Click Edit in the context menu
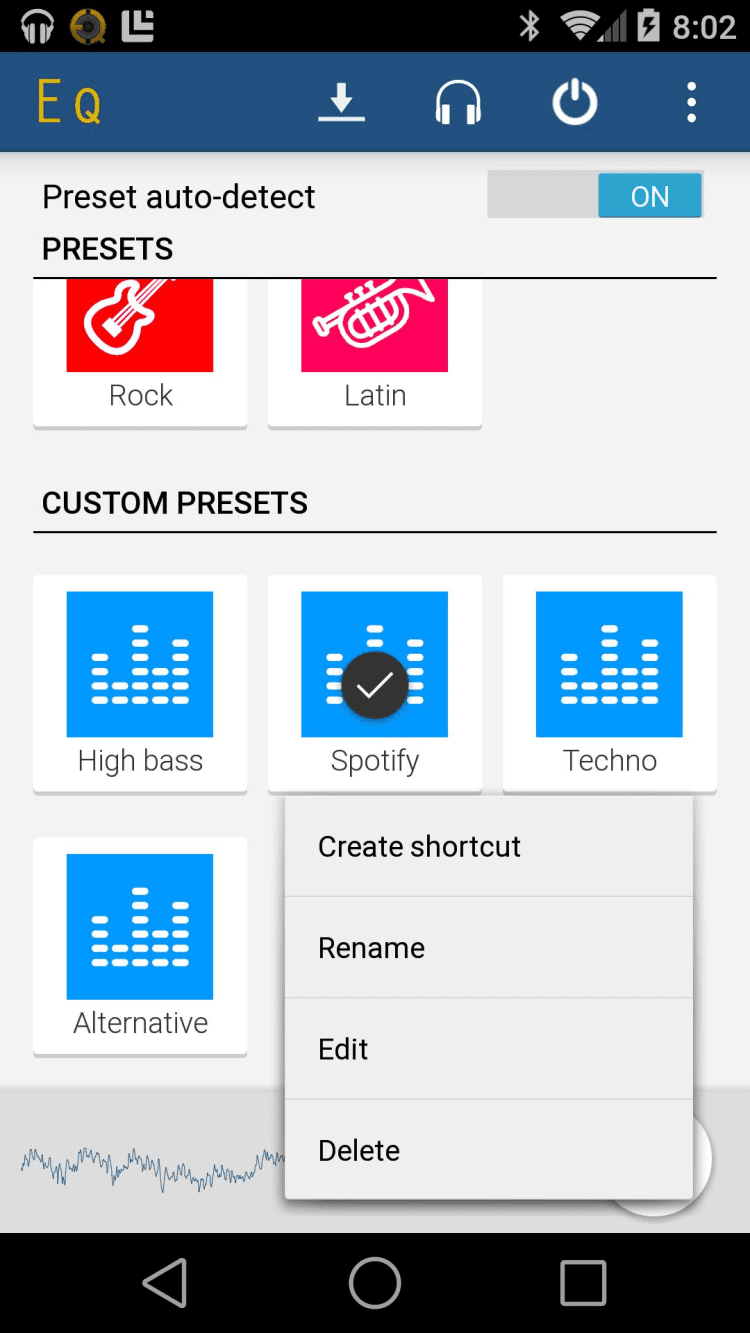The width and height of the screenshot is (750, 1333). (489, 1049)
